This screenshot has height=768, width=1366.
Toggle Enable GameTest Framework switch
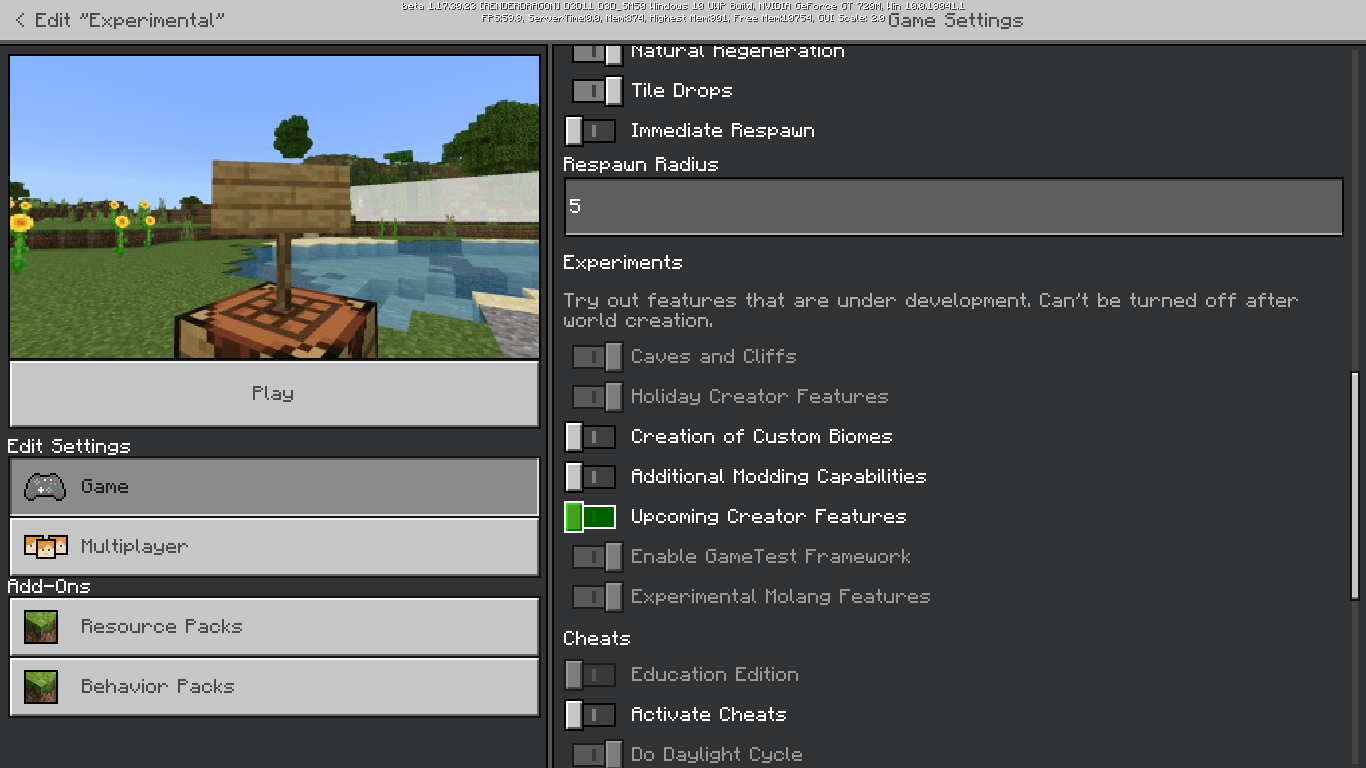597,557
